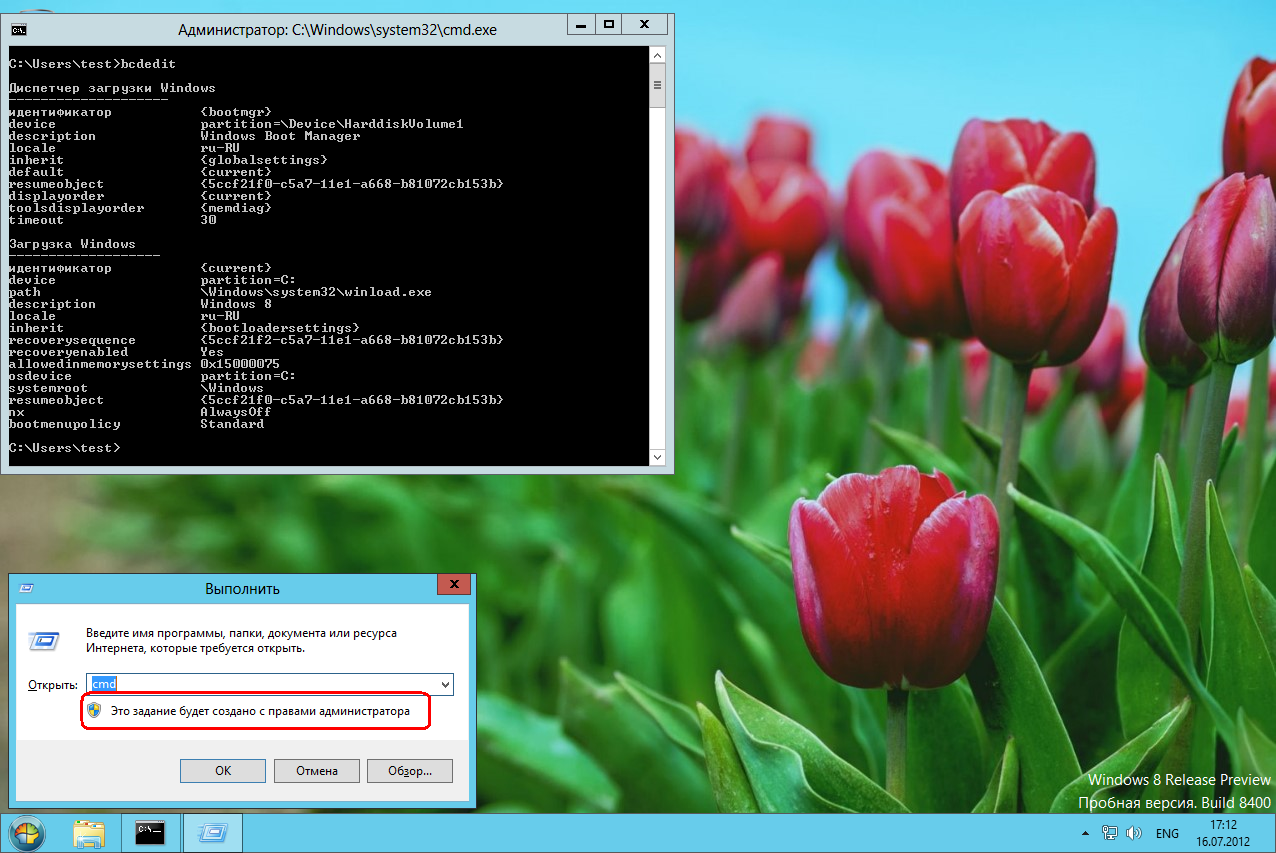Open the ENG input language selector
Image resolution: width=1276 pixels, height=853 pixels.
point(1168,832)
